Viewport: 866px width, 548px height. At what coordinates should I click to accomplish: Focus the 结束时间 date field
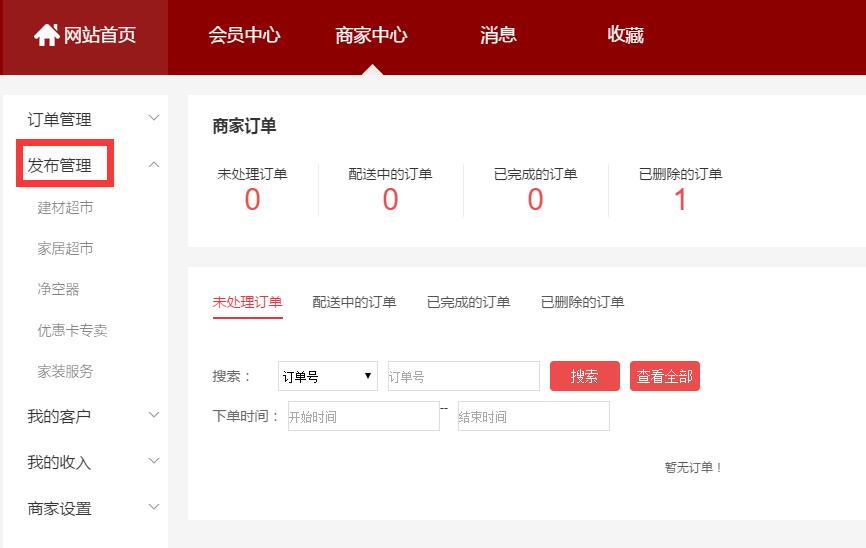(534, 416)
